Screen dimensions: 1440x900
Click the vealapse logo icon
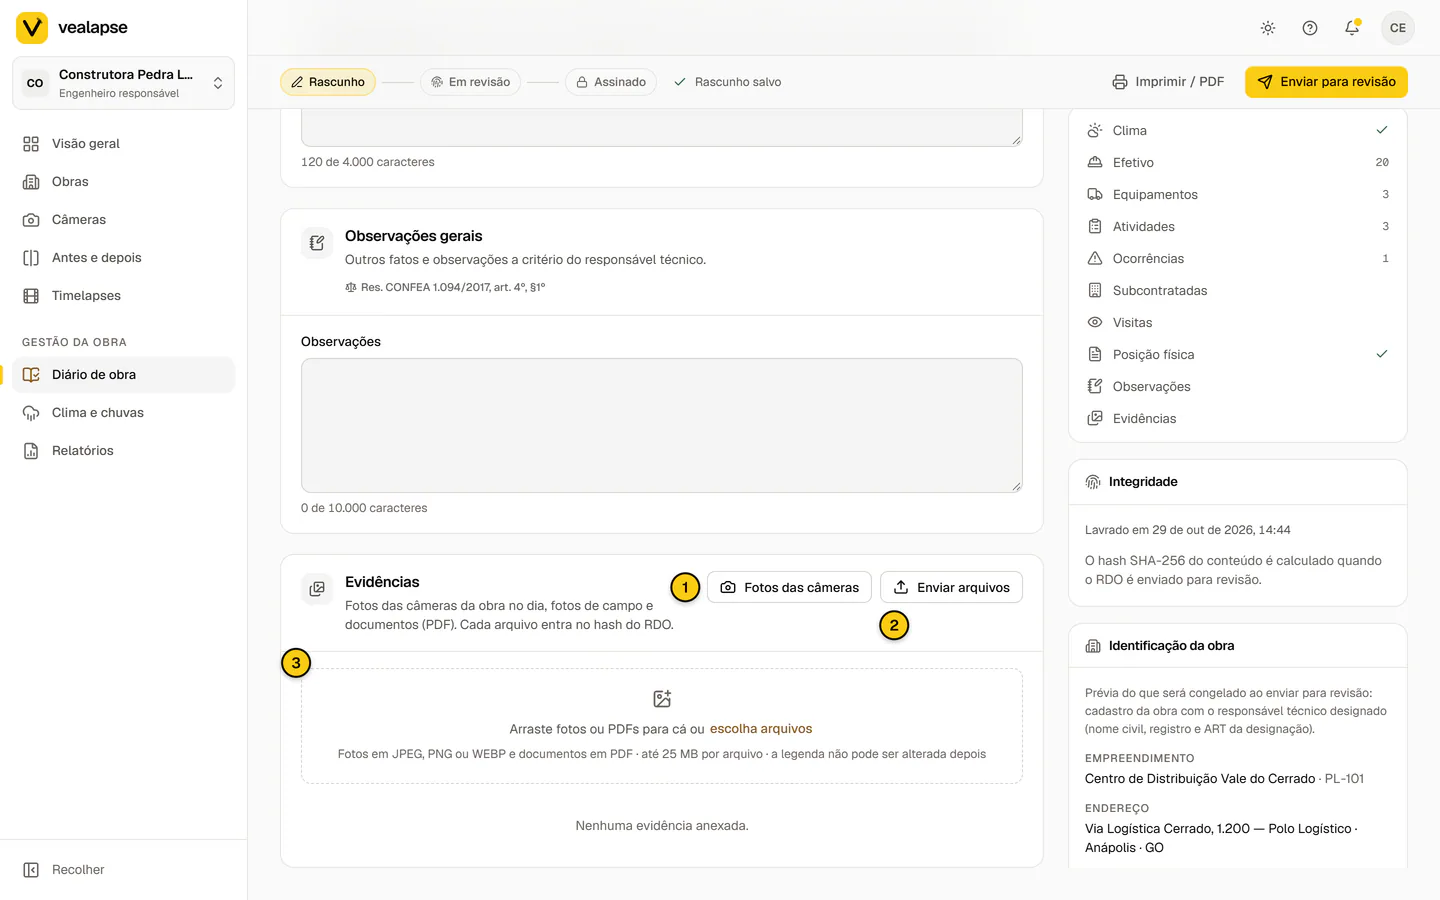(x=32, y=28)
